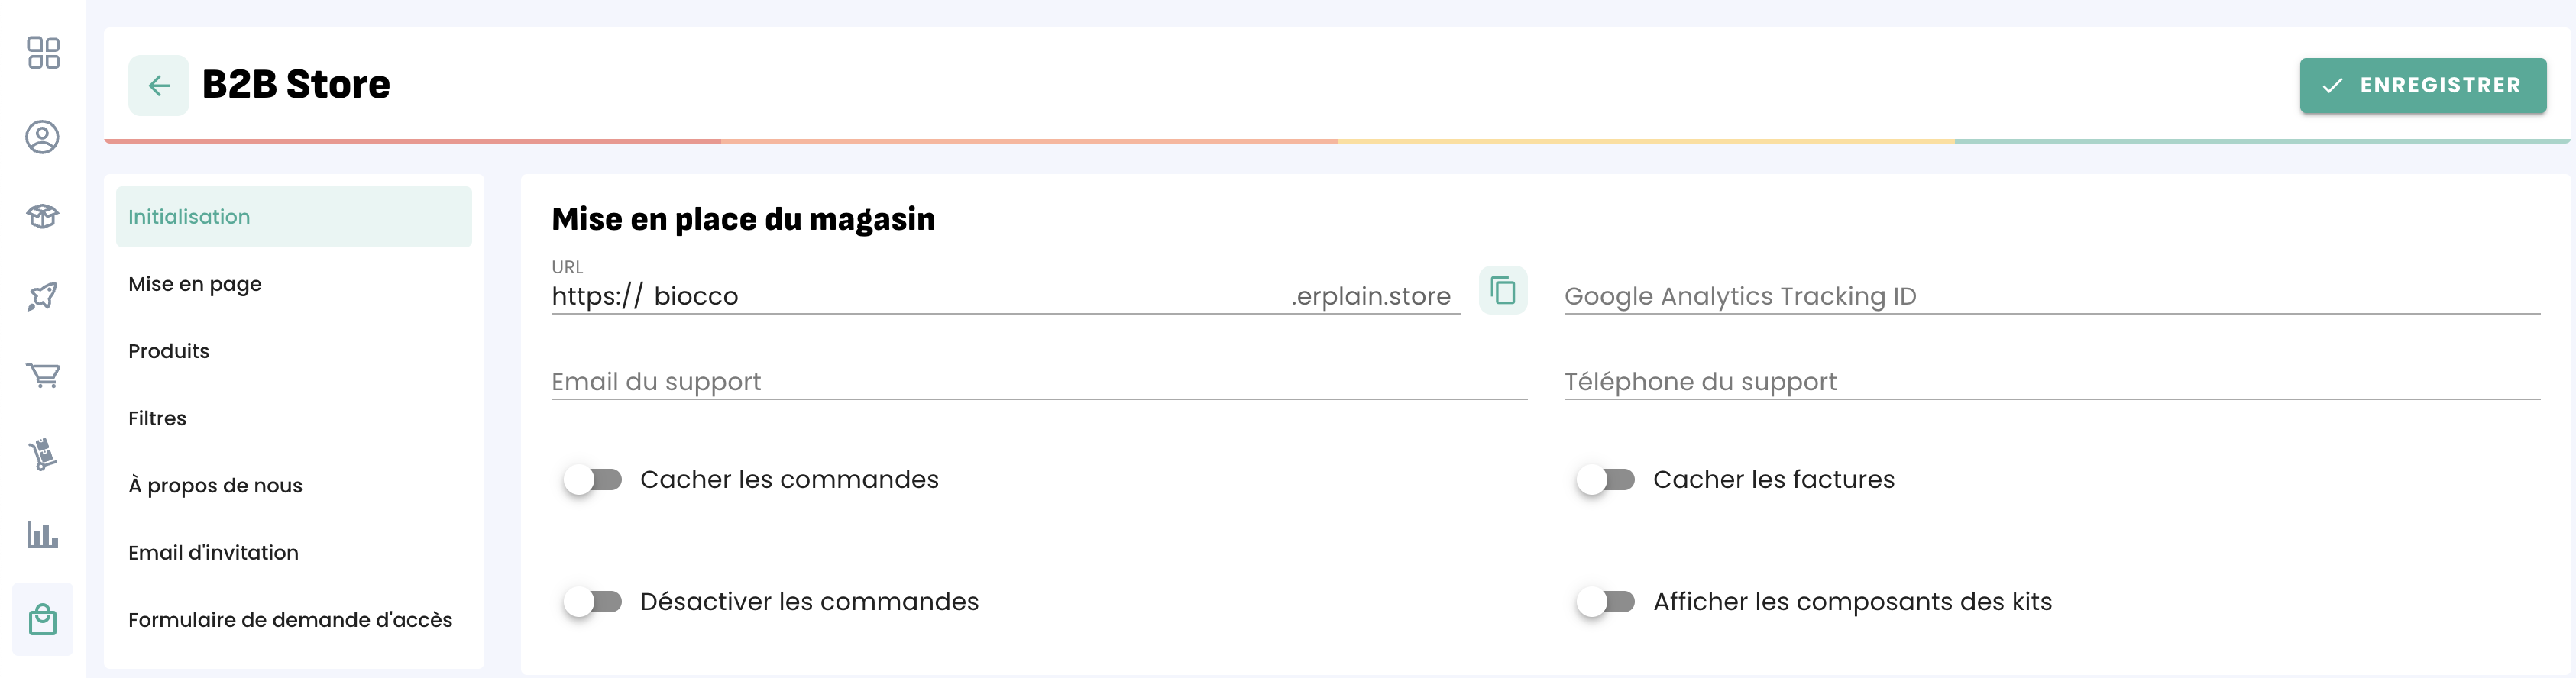Toggle Cacher les commandes switch
This screenshot has width=2576, height=678.
pos(593,480)
